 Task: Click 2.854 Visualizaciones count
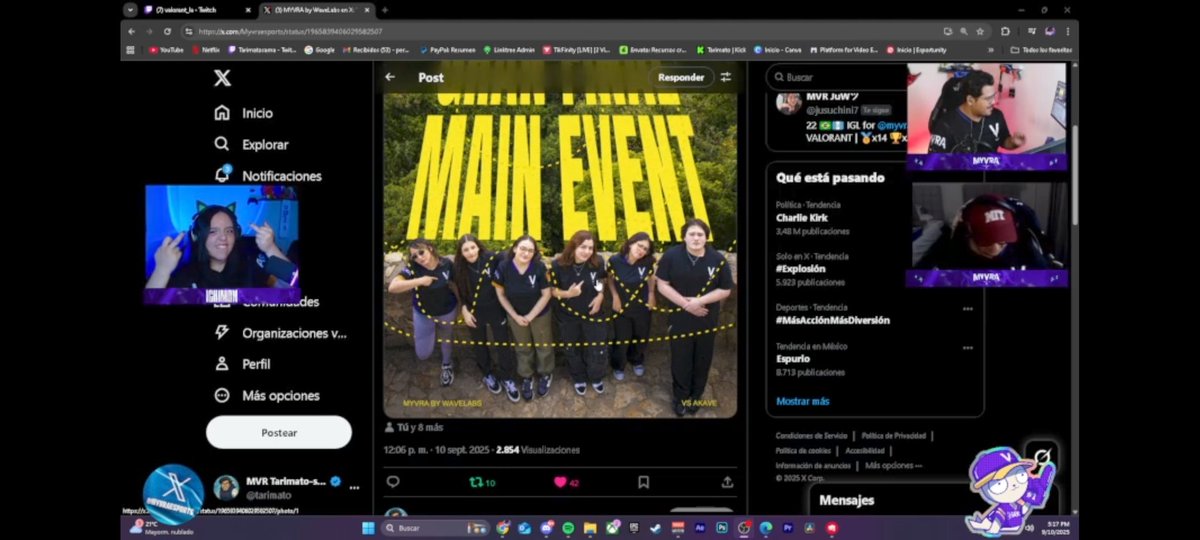(538, 450)
